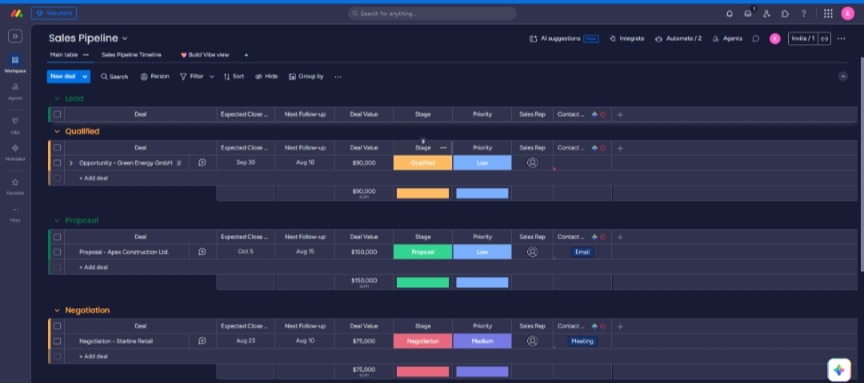Open Hide columns in the toolbar

pos(266,77)
